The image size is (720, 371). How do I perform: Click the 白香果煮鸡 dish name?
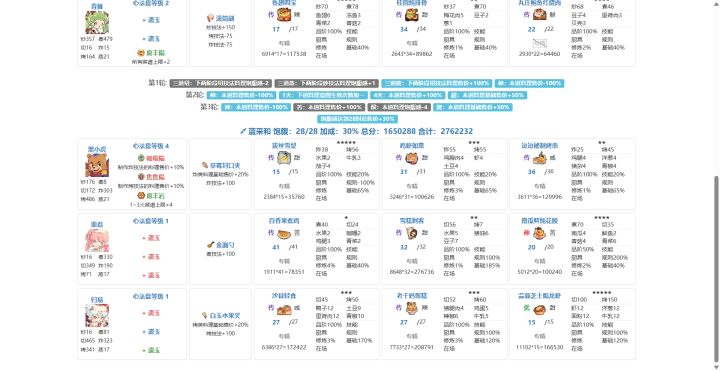[284, 221]
